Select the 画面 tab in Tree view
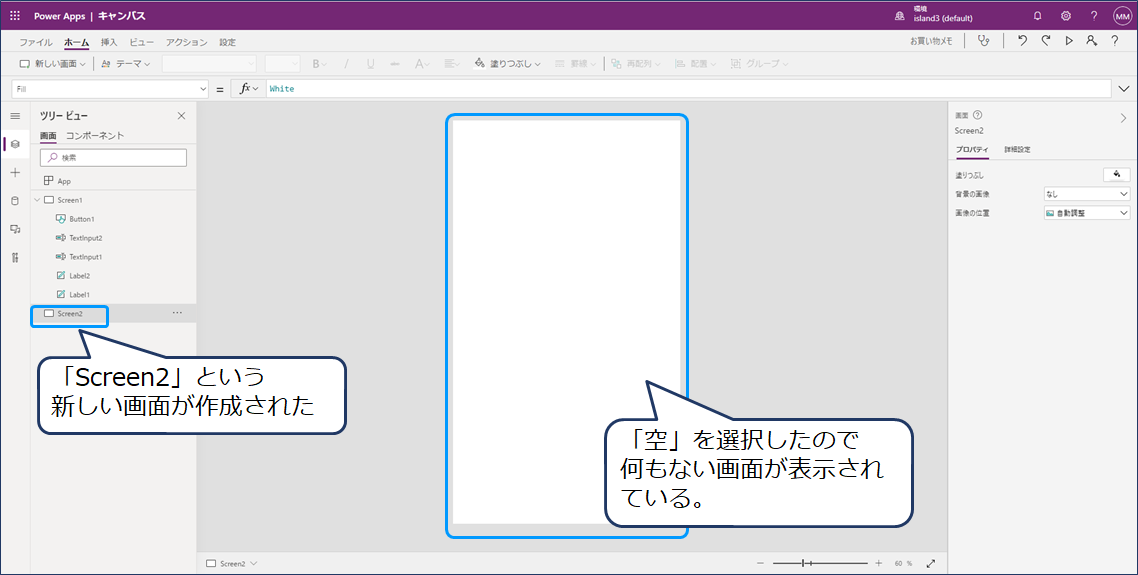This screenshot has width=1138, height=575. click(48, 136)
